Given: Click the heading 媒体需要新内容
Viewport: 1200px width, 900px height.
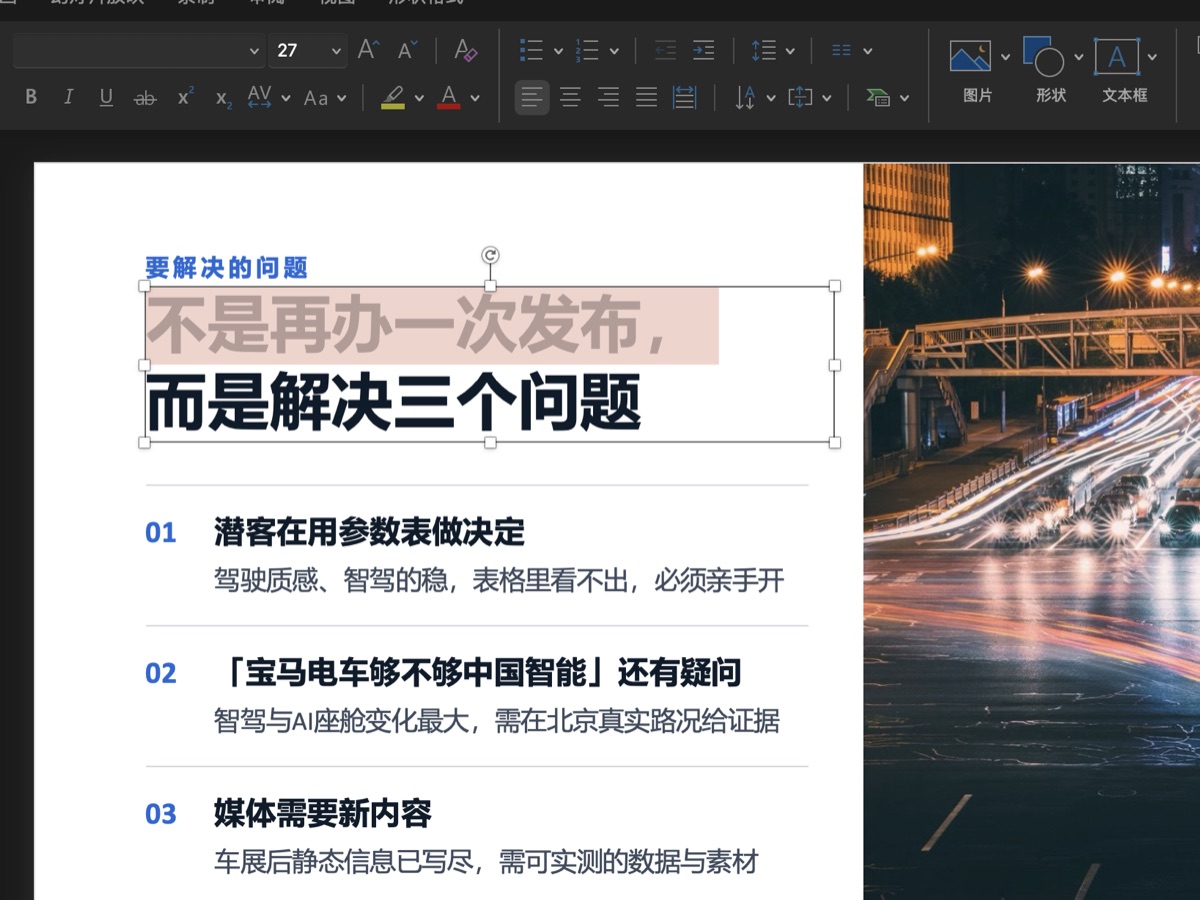Looking at the screenshot, I should pyautogui.click(x=323, y=813).
